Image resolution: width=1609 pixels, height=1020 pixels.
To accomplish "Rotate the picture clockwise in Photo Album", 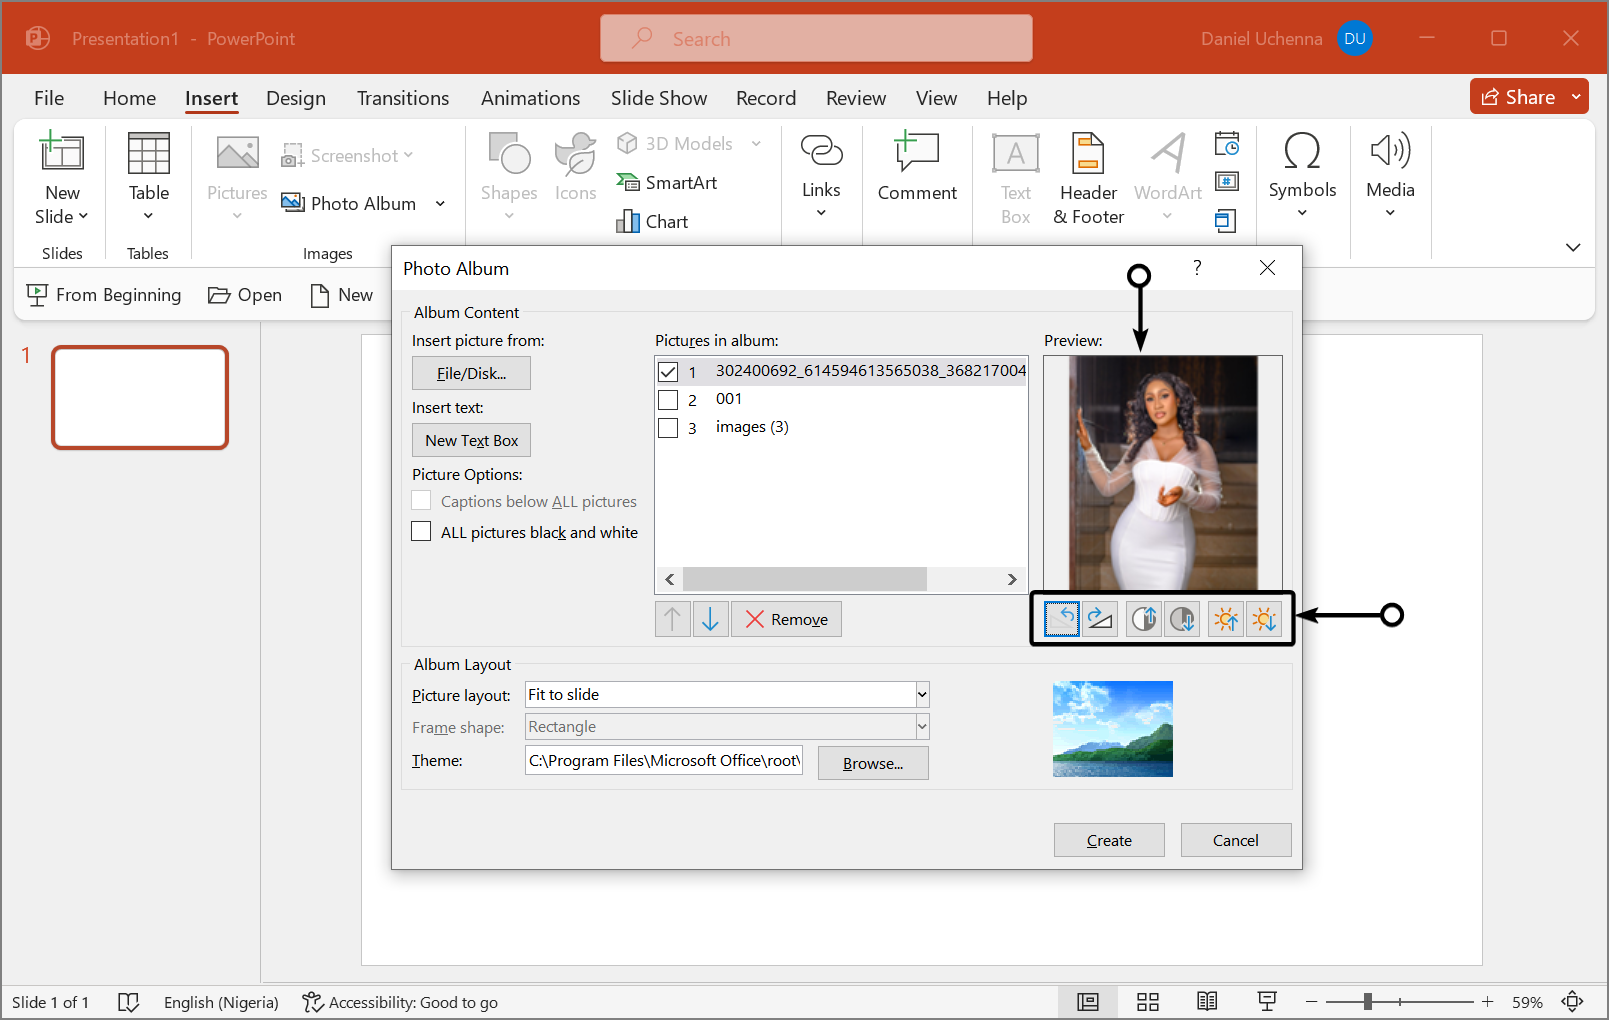I will click(1100, 619).
